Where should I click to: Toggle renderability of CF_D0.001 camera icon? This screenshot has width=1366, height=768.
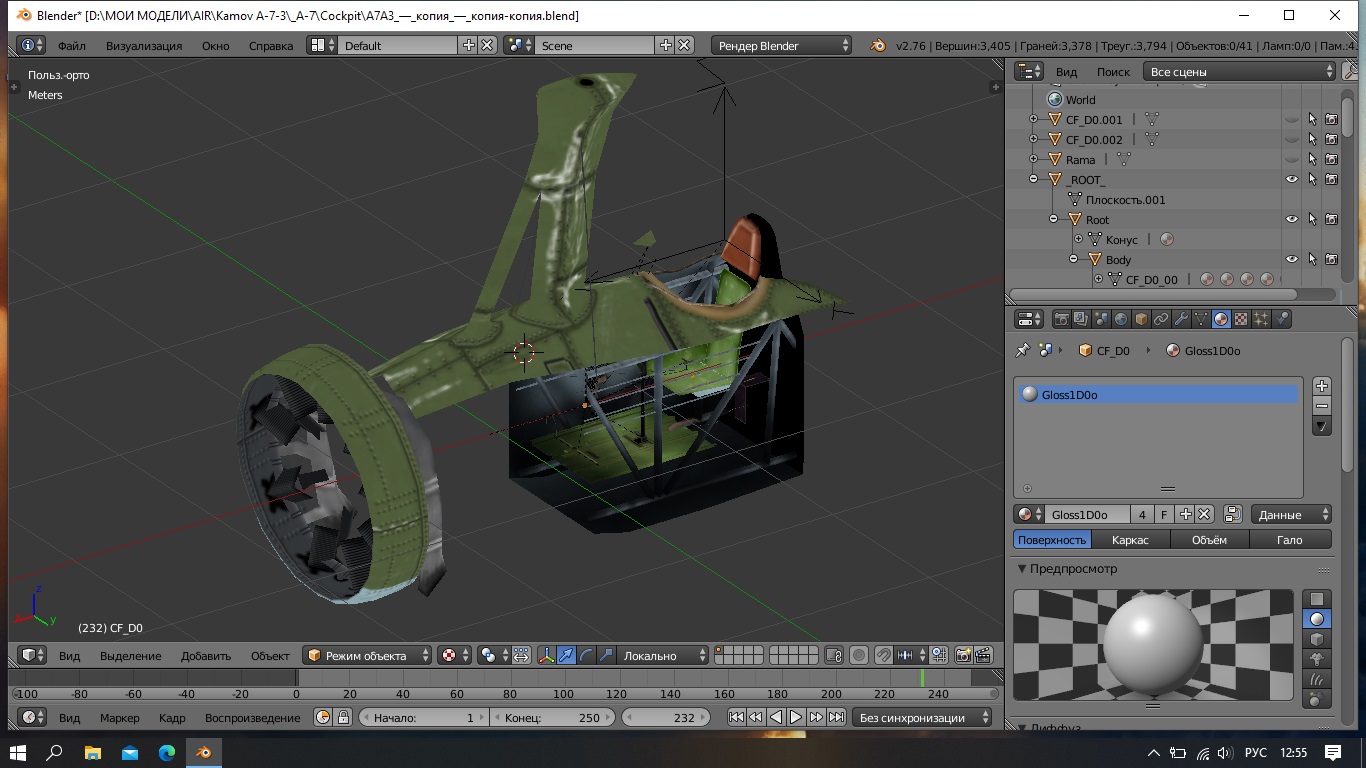1331,120
